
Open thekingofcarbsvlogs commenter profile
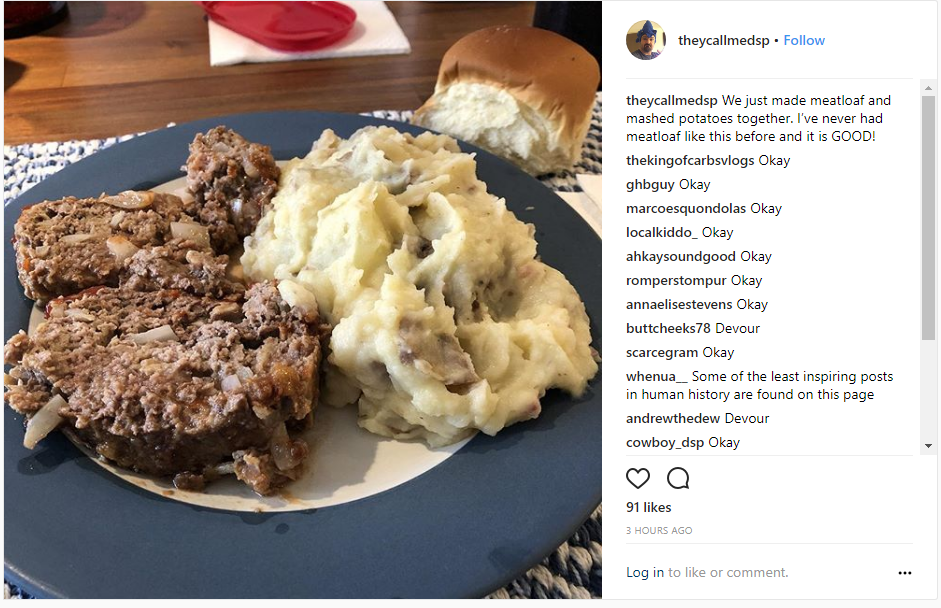pos(690,161)
